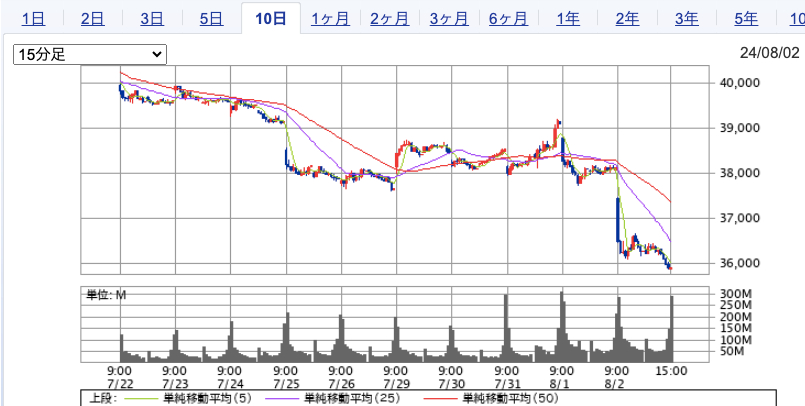Switch to the 3年 chart tab
The height and width of the screenshot is (406, 805).
click(x=686, y=20)
